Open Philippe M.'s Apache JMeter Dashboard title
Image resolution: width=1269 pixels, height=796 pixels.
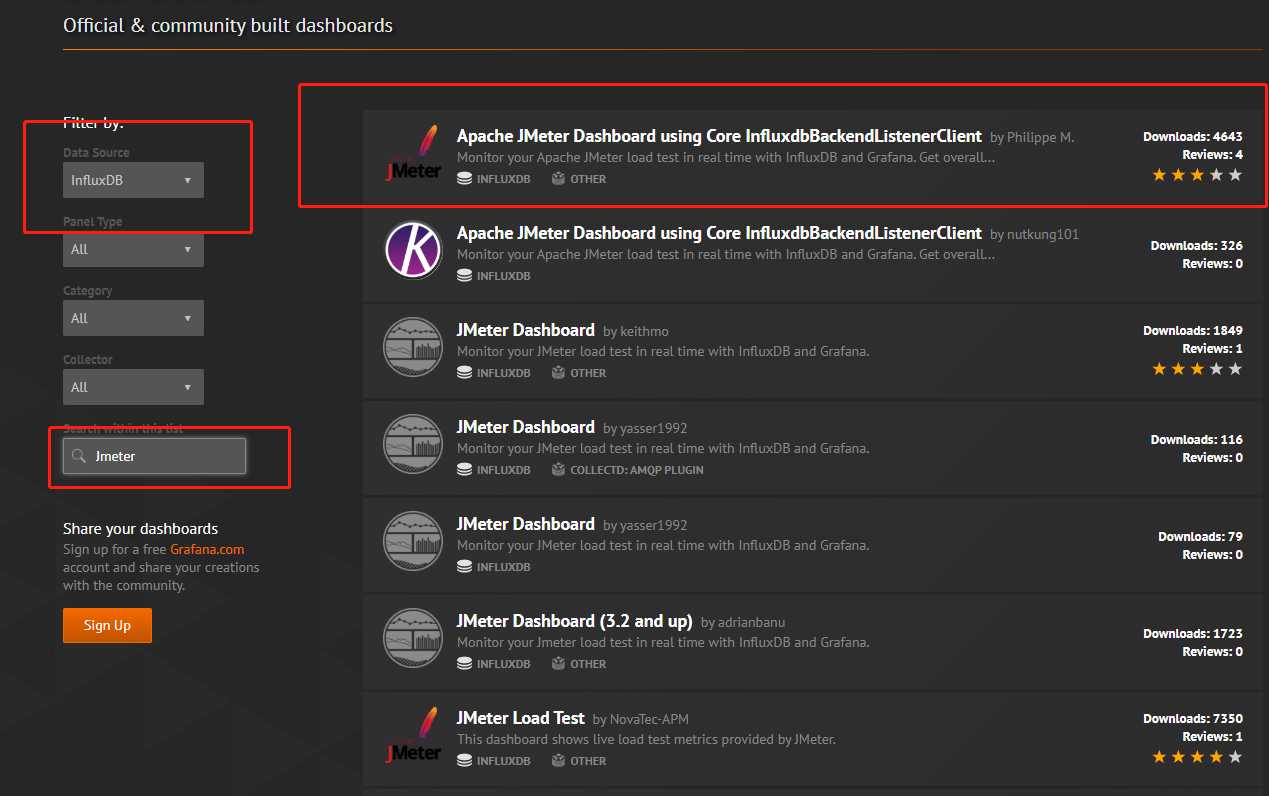point(719,136)
